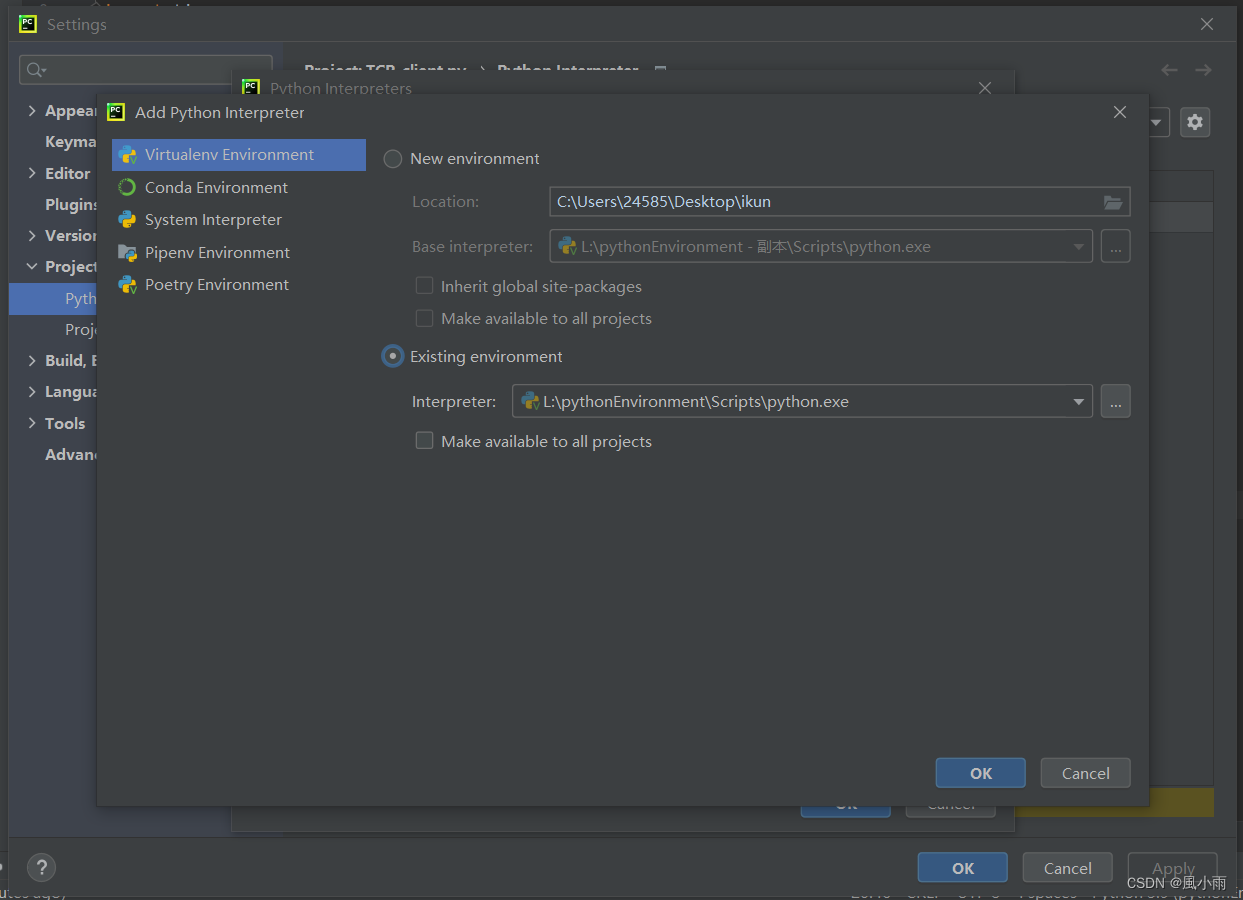Navigate forward with Settings right arrow

click(x=1203, y=70)
